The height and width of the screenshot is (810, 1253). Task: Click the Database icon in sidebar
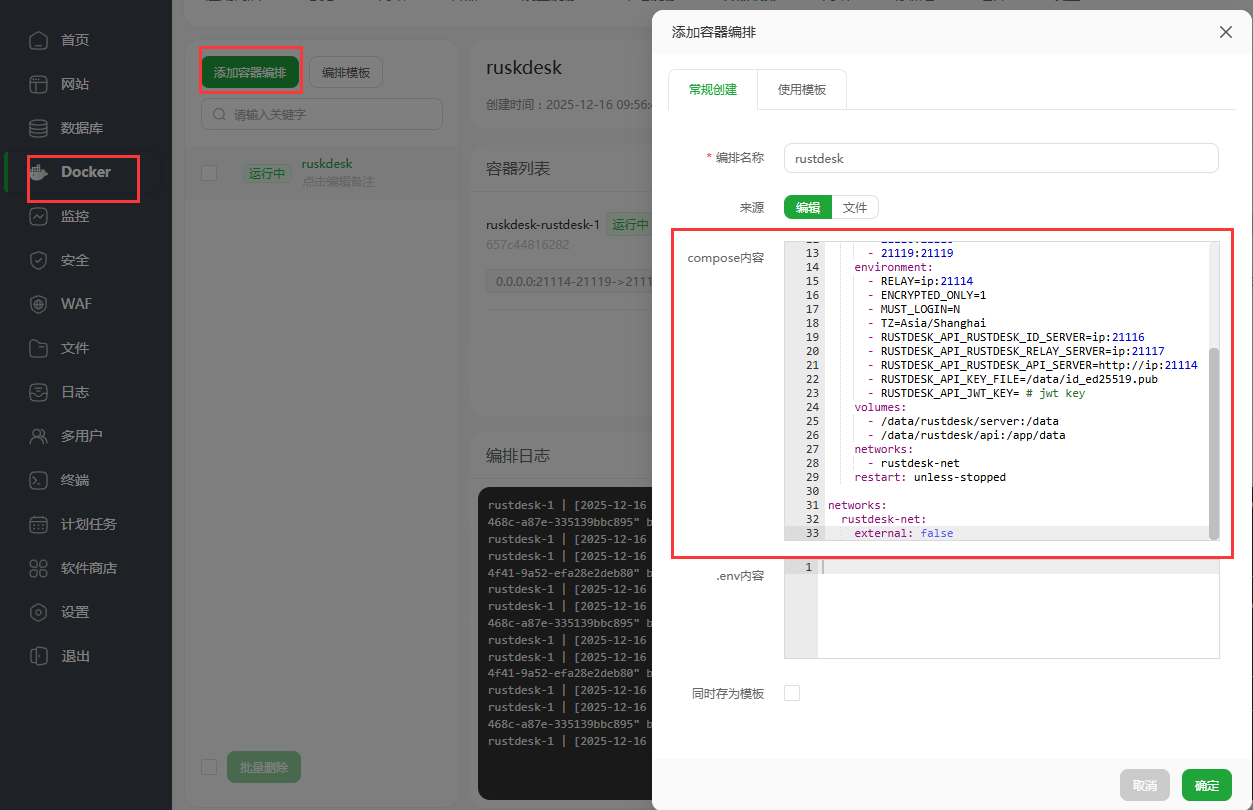pos(38,128)
